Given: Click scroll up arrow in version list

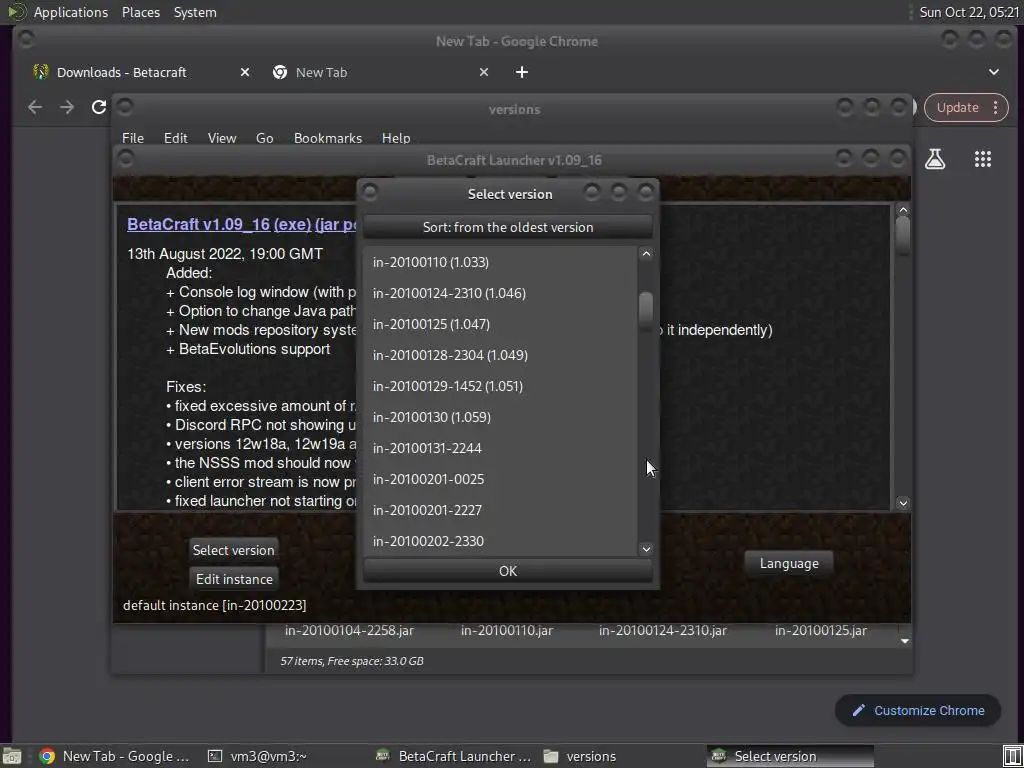Looking at the screenshot, I should [x=646, y=253].
